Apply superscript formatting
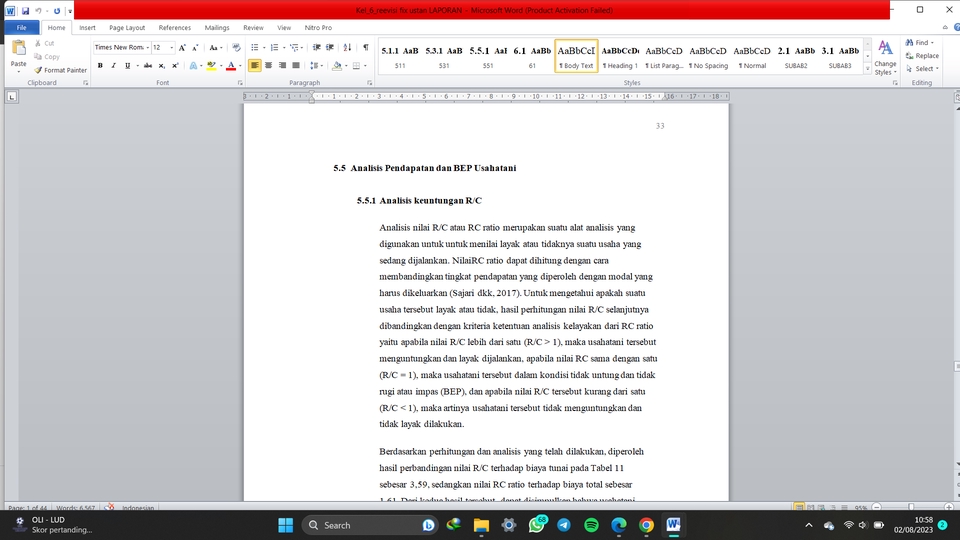The width and height of the screenshot is (960, 540). click(175, 66)
